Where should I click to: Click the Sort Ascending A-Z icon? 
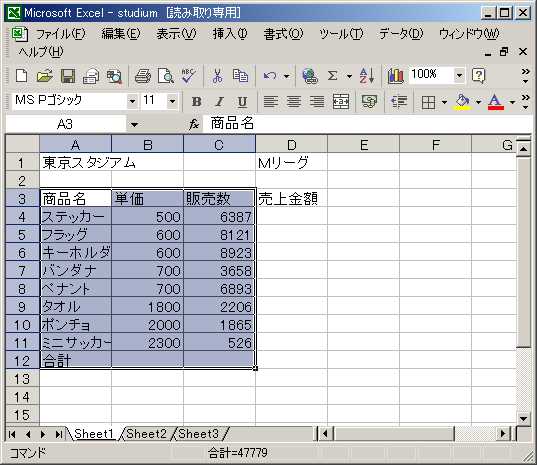point(366,76)
